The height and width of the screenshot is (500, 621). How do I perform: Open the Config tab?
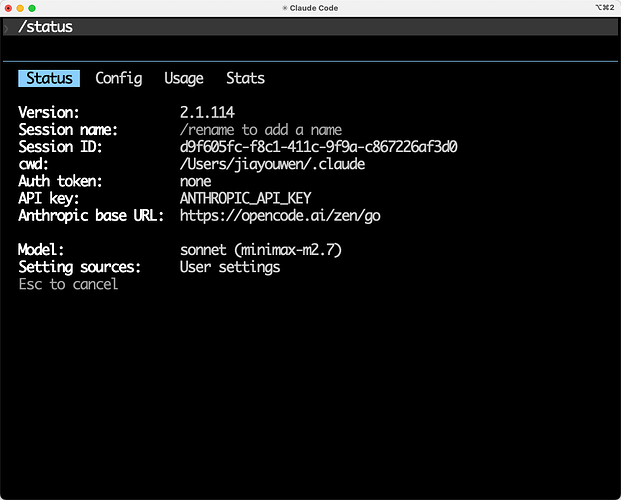(x=118, y=78)
